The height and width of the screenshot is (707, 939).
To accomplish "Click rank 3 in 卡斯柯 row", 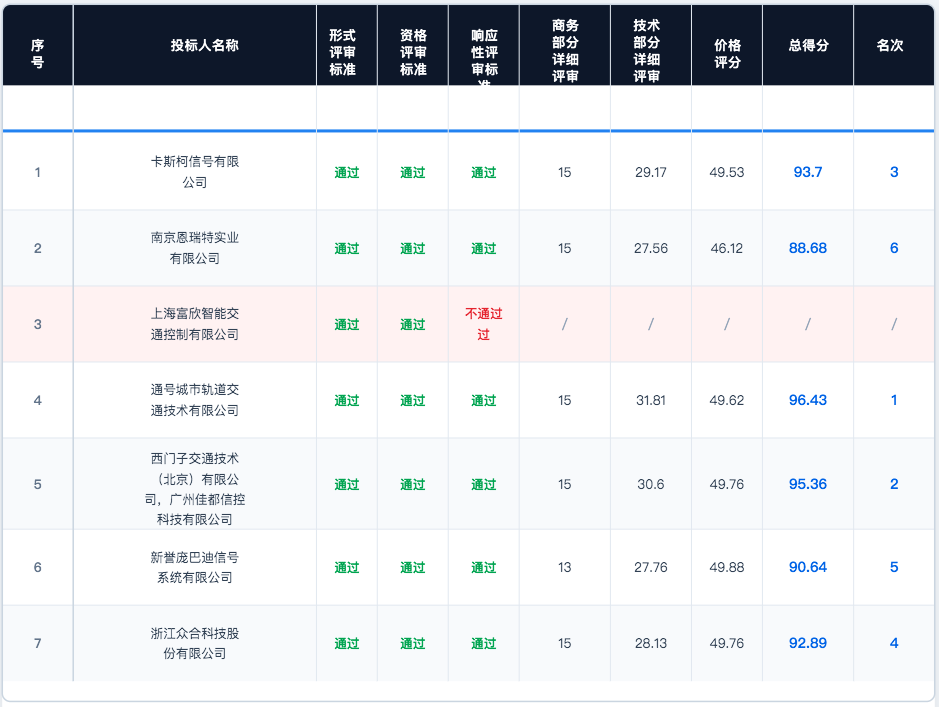I will click(x=894, y=172).
